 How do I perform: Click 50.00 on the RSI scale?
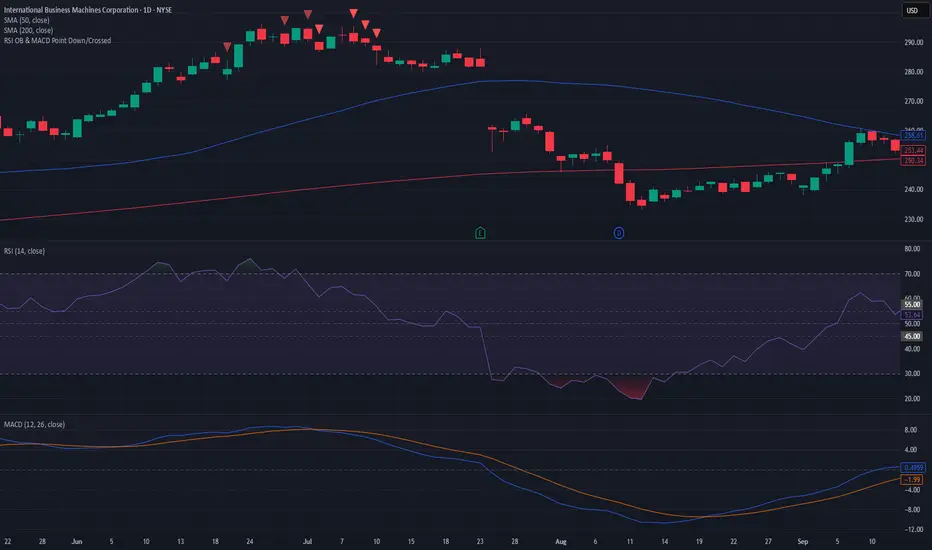[x=912, y=324]
